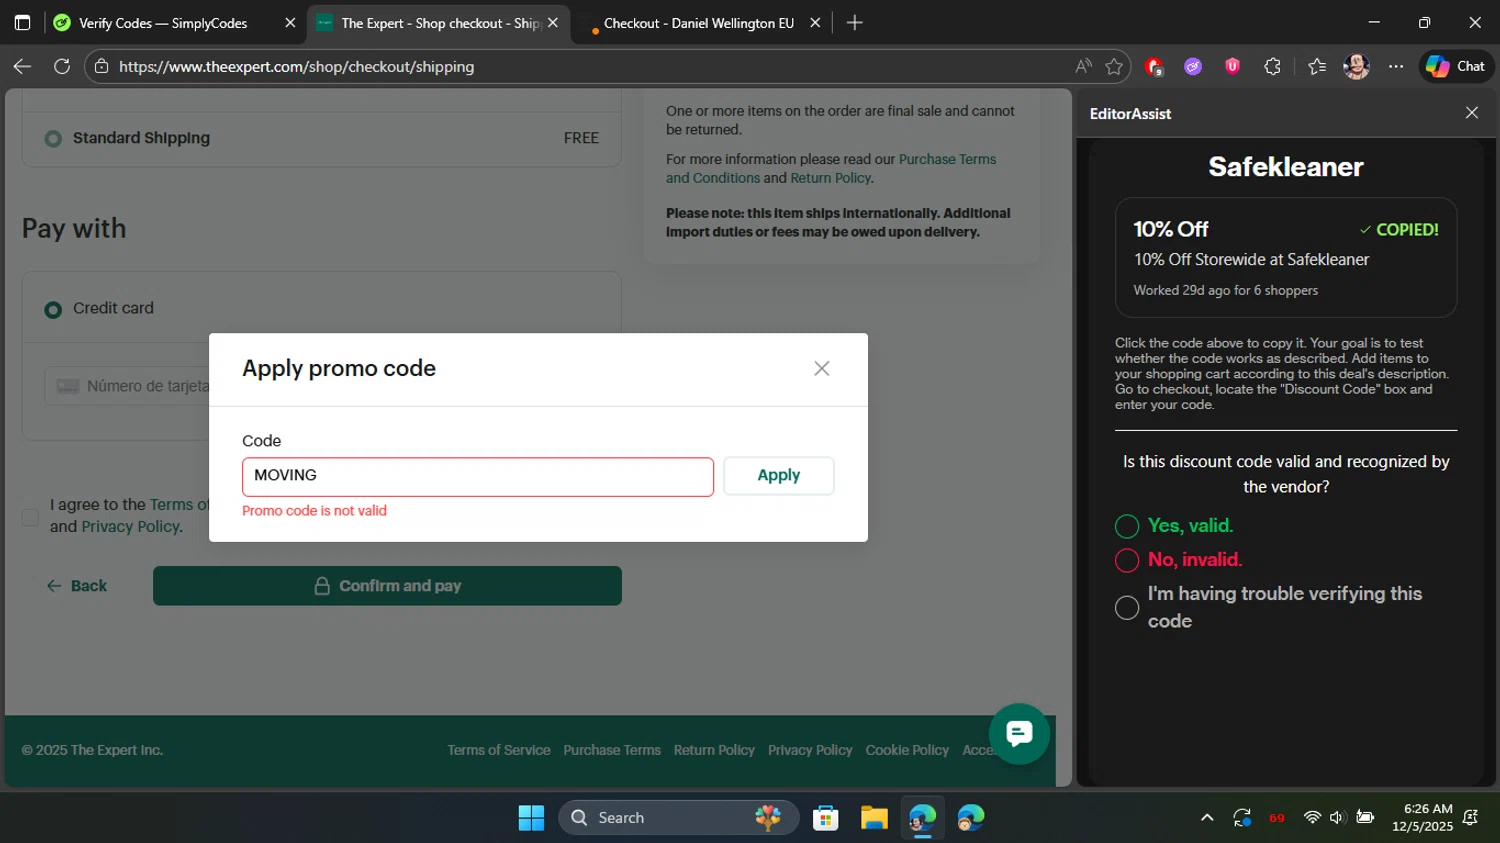Open the second Edge taskbar icon
Viewport: 1500px width, 843px height.
pos(970,818)
